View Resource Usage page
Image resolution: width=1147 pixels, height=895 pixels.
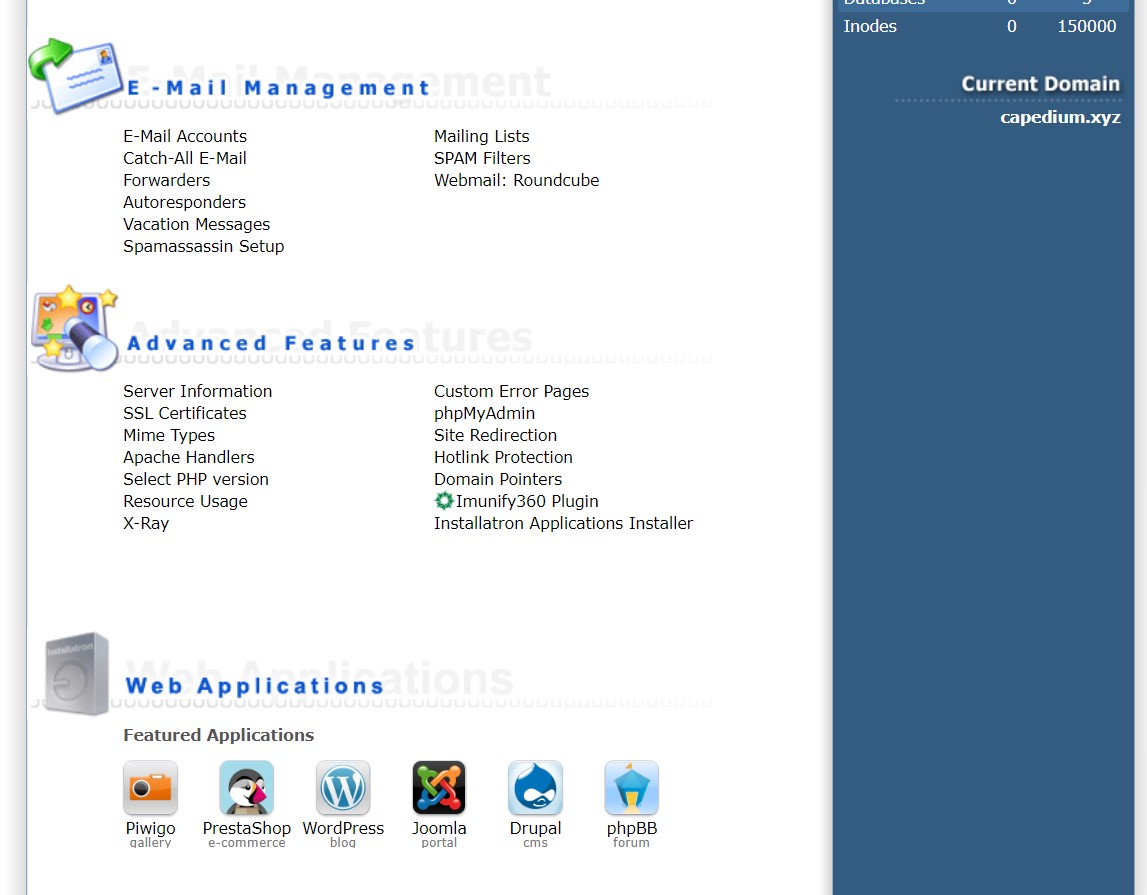(x=185, y=501)
